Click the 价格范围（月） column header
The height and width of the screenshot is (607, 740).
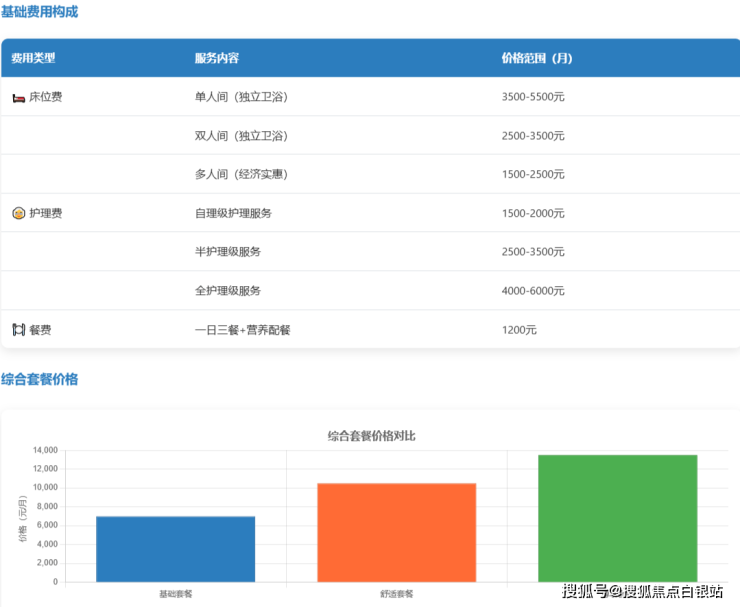point(537,58)
